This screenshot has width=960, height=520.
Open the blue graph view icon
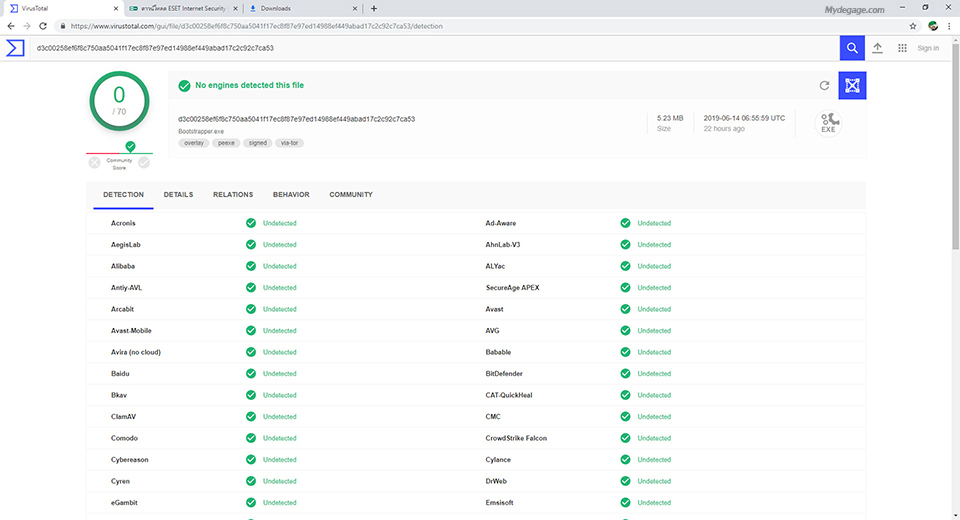tap(852, 86)
